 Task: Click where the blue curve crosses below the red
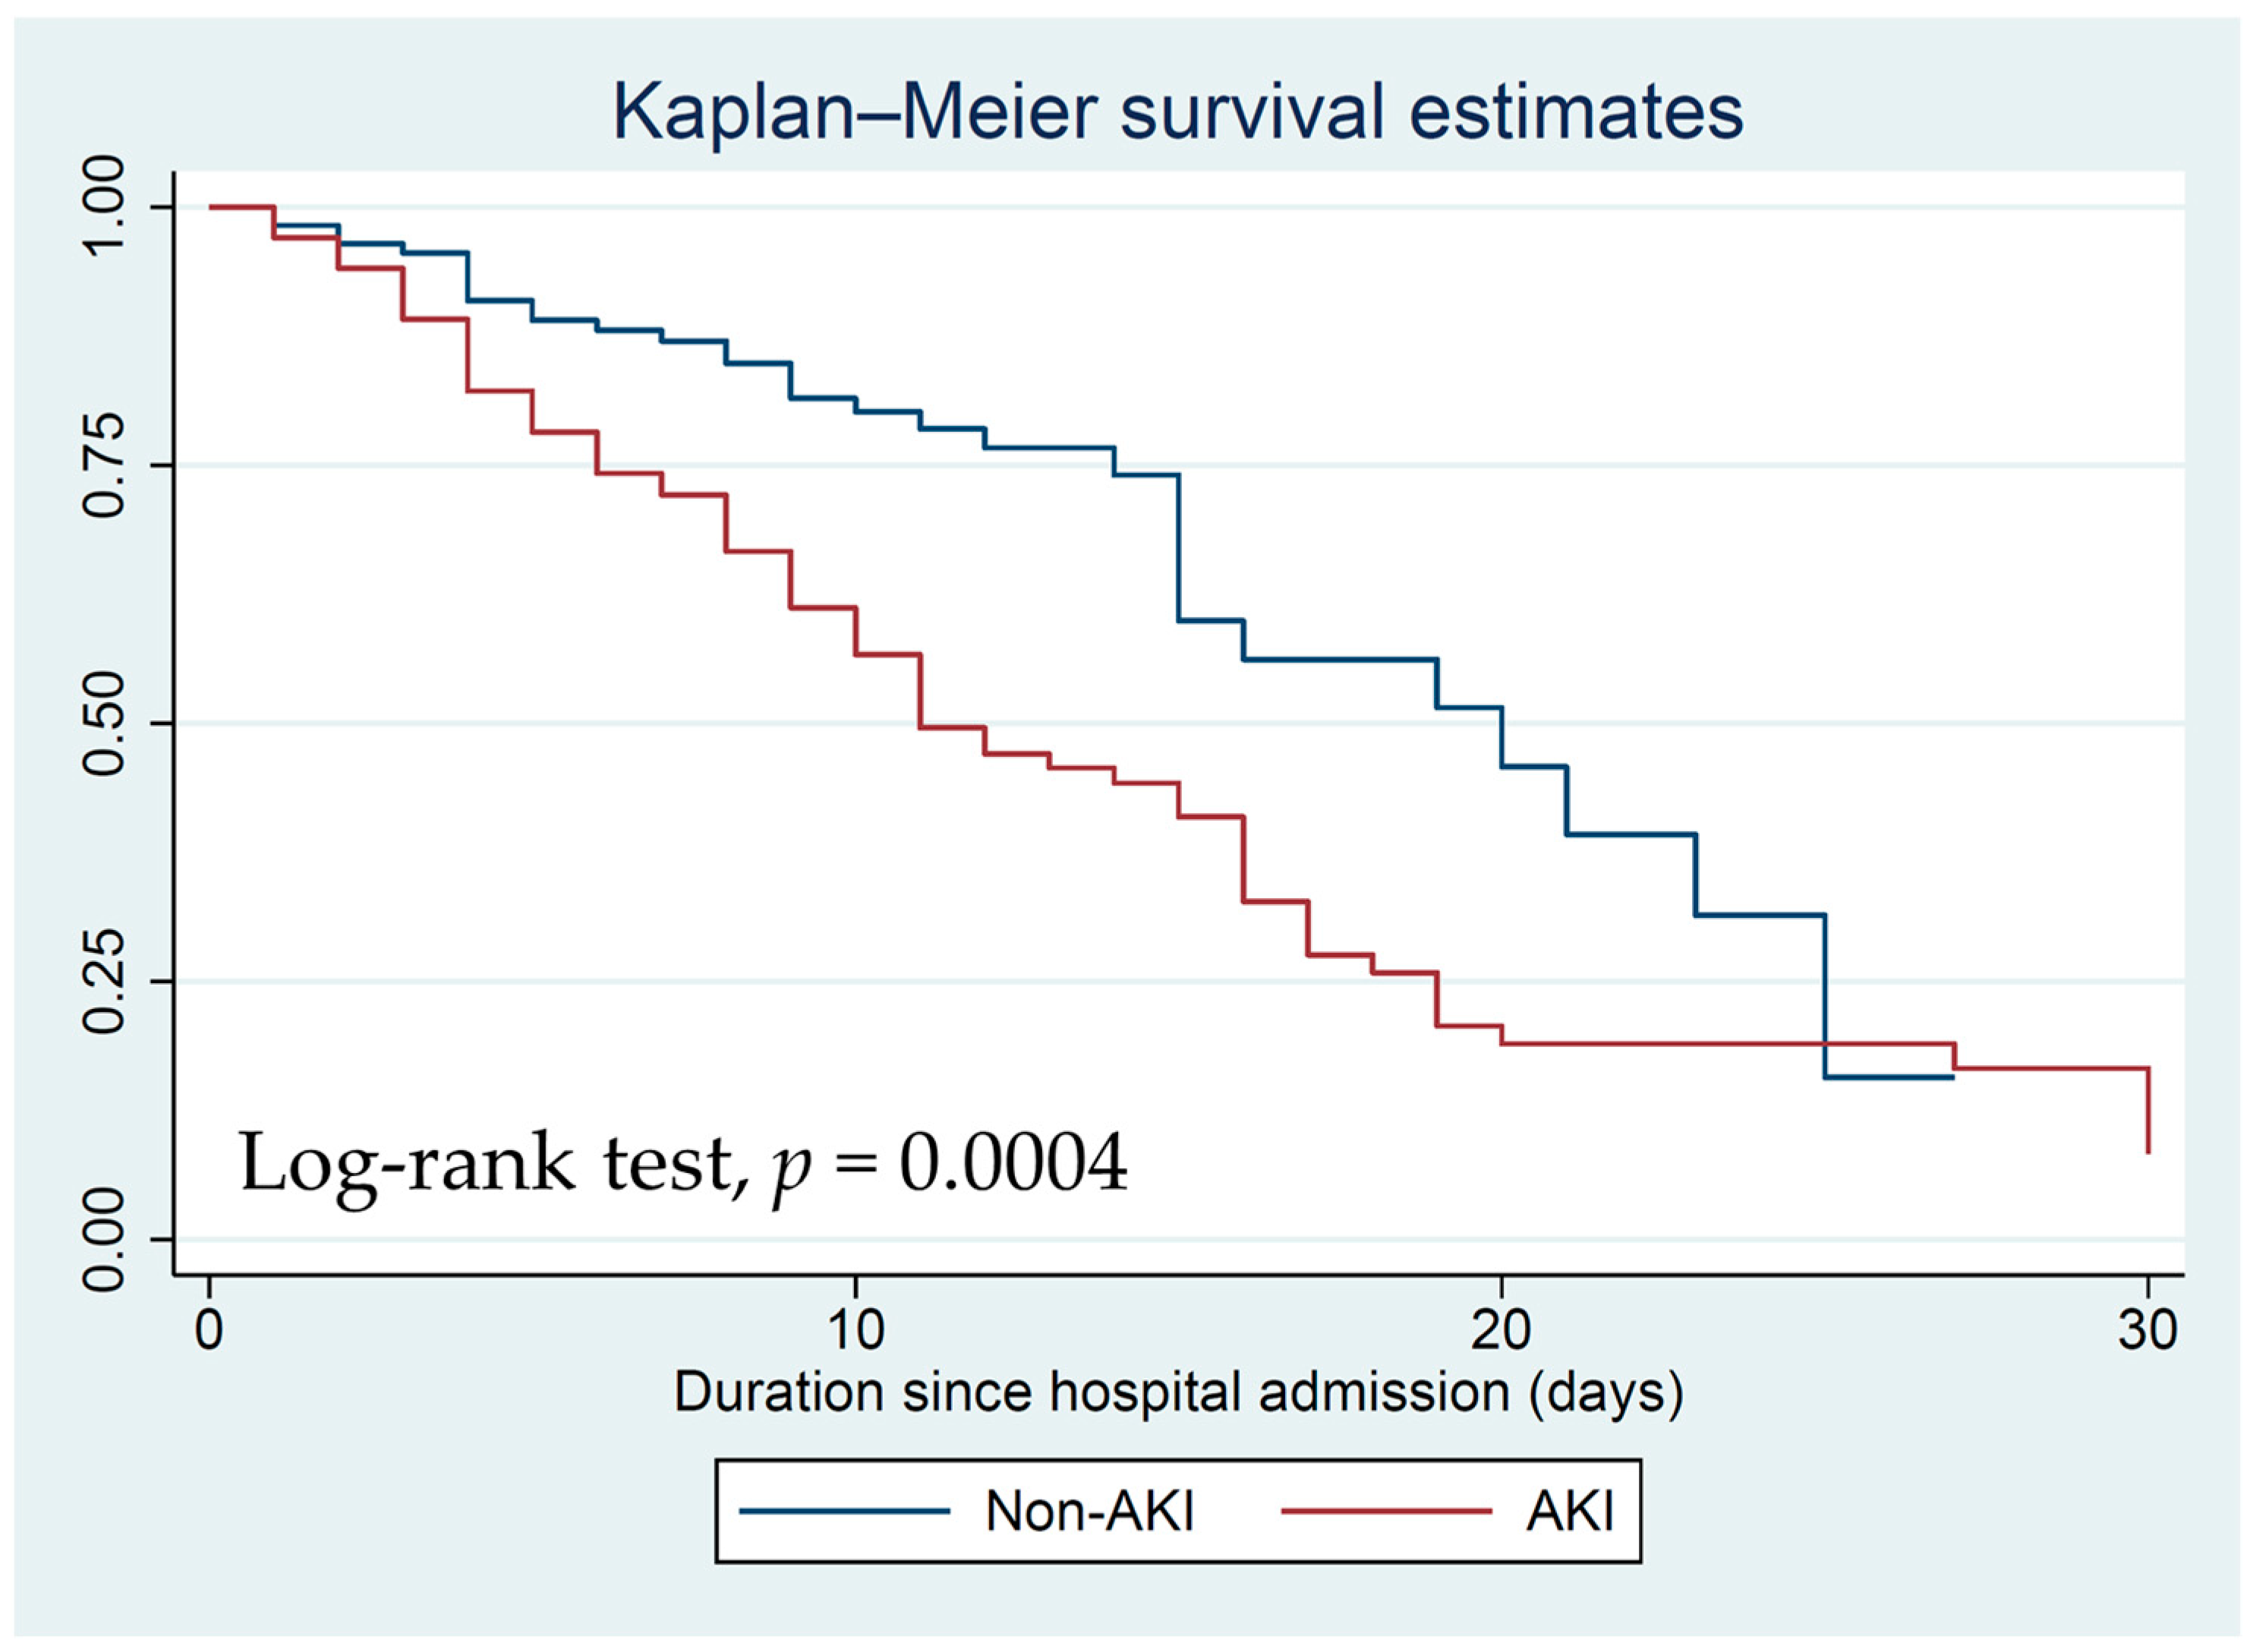tap(1825, 1044)
